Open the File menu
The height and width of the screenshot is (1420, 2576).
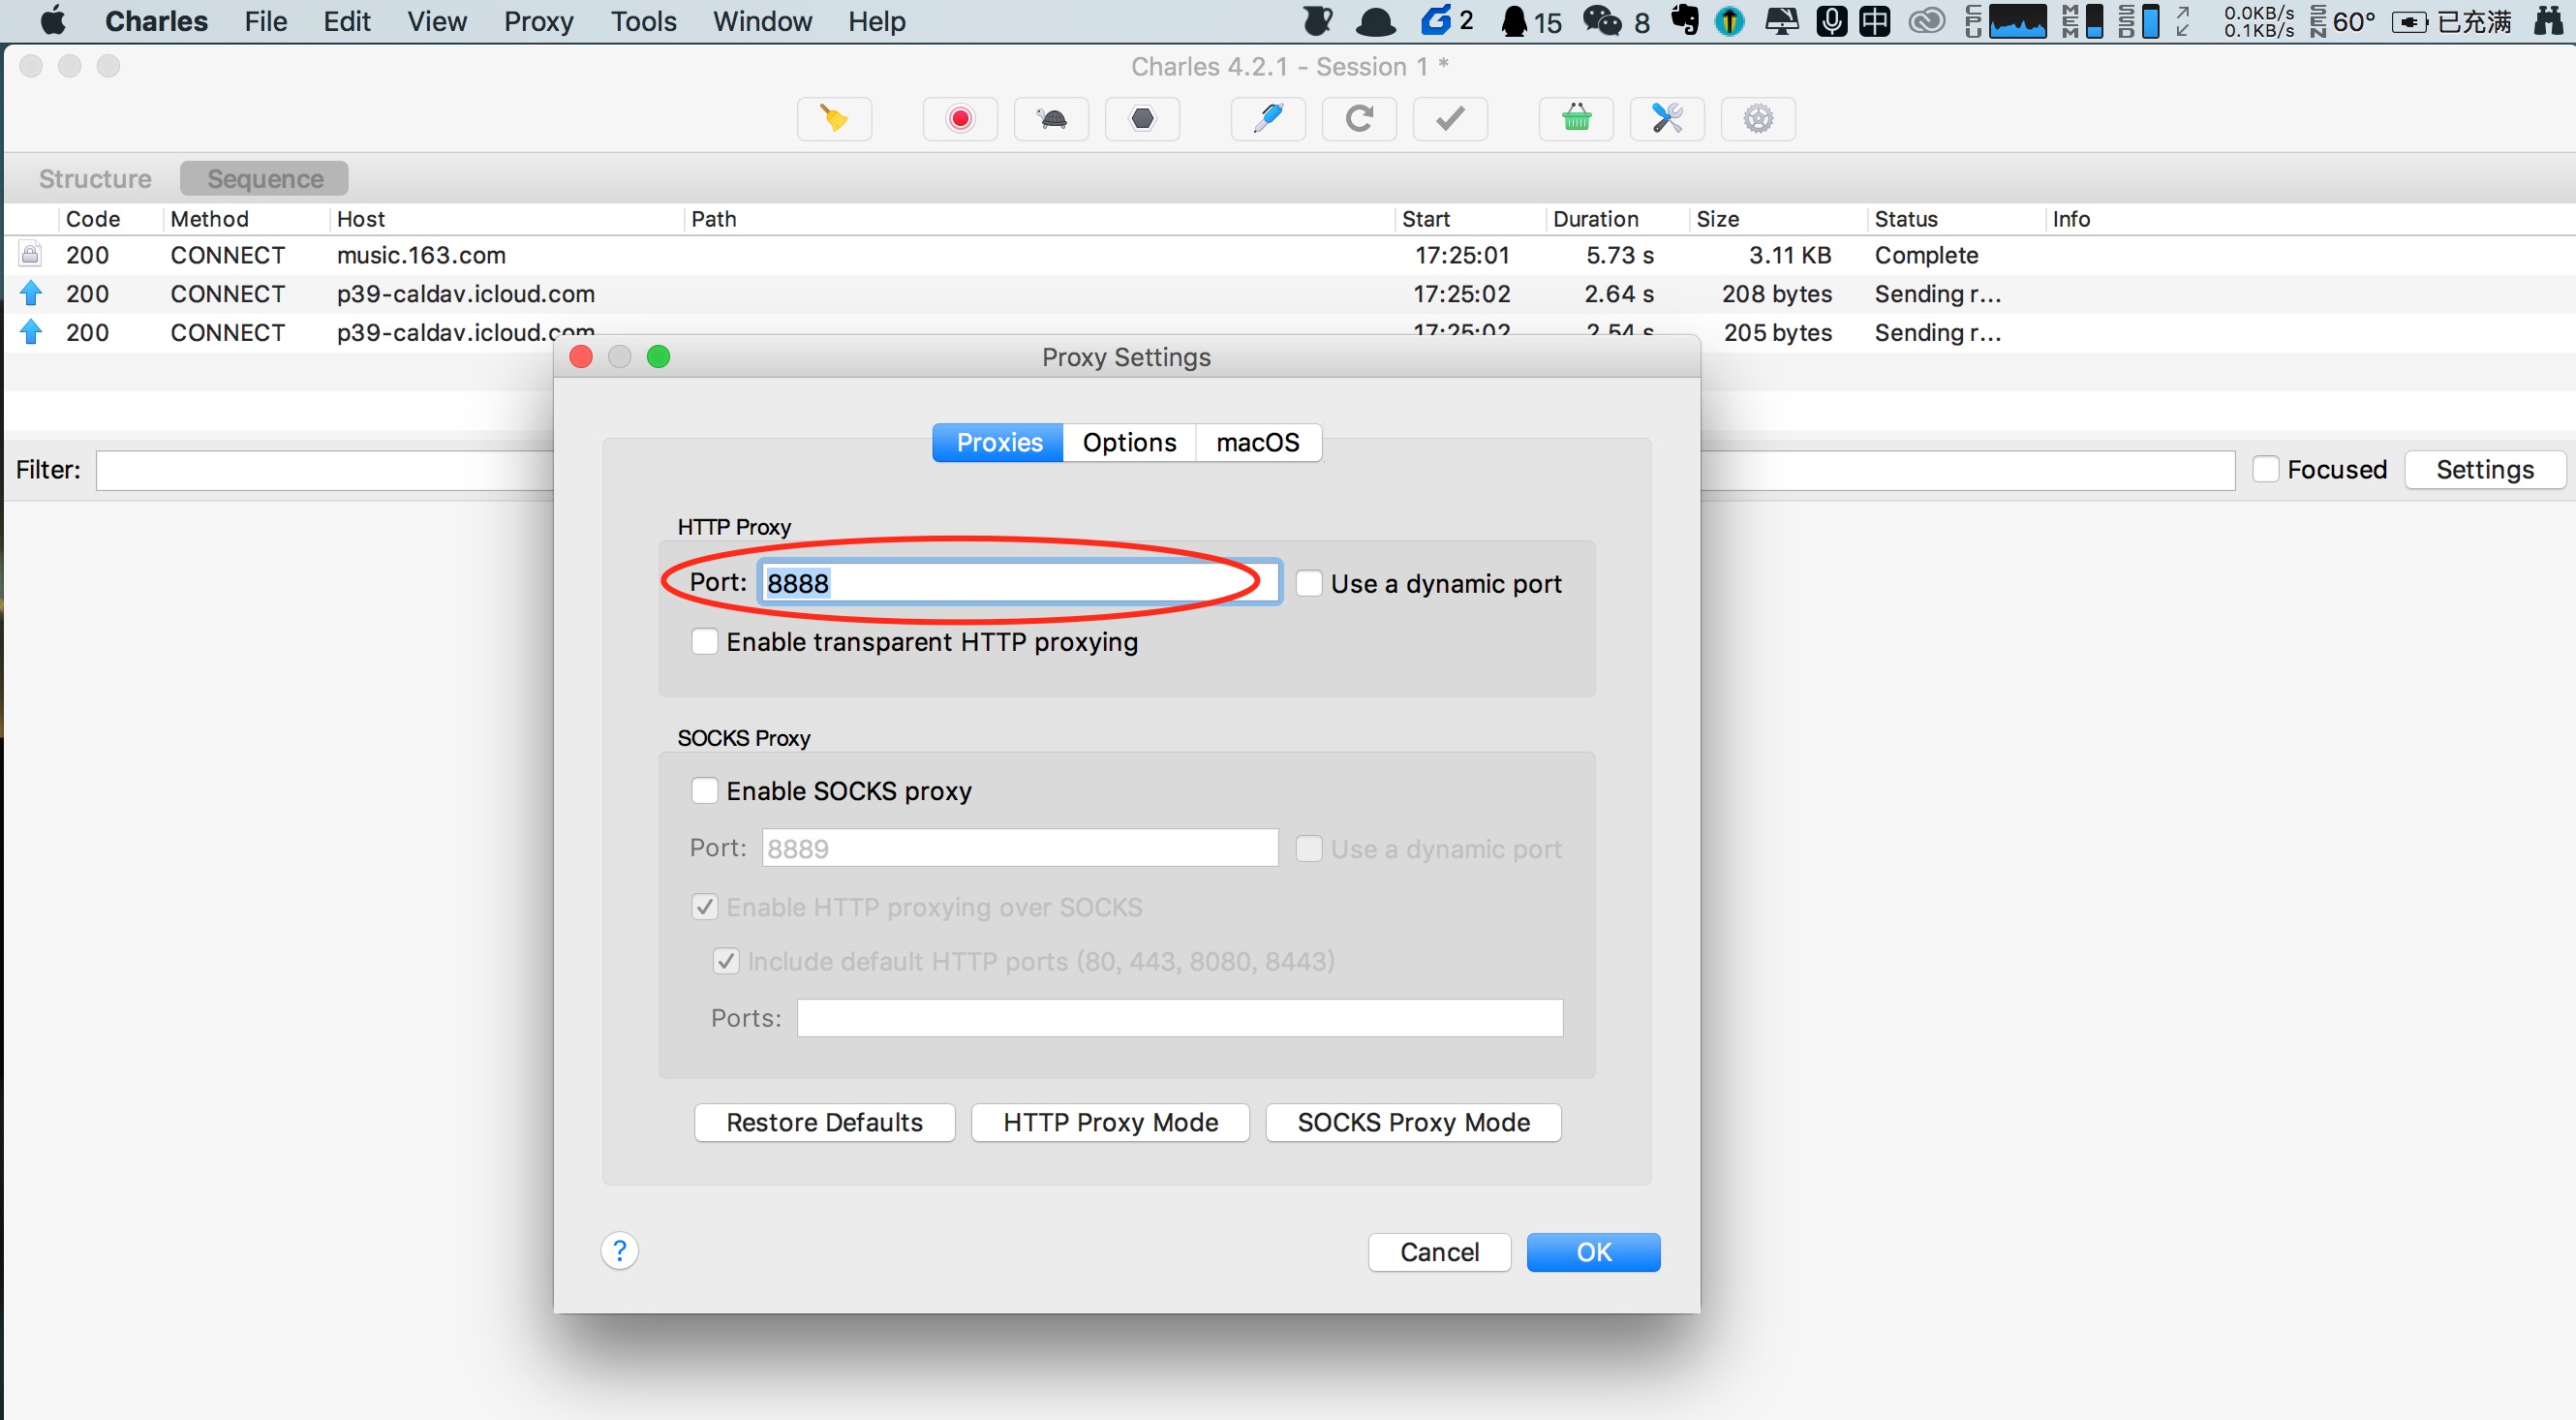pyautogui.click(x=266, y=21)
